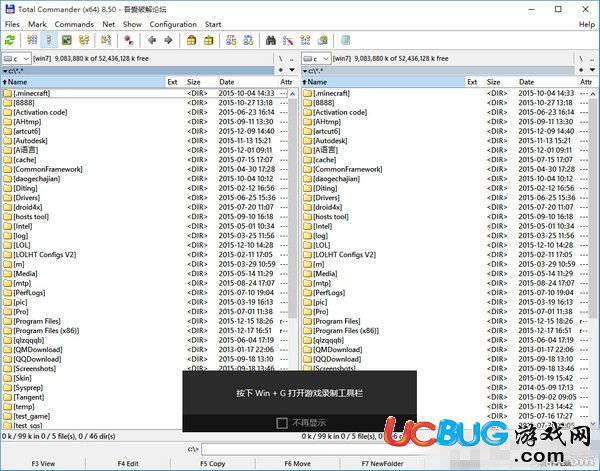This screenshot has width=600, height=471.
Task: Click the green Reread source refresh icon
Action: coord(10,40)
